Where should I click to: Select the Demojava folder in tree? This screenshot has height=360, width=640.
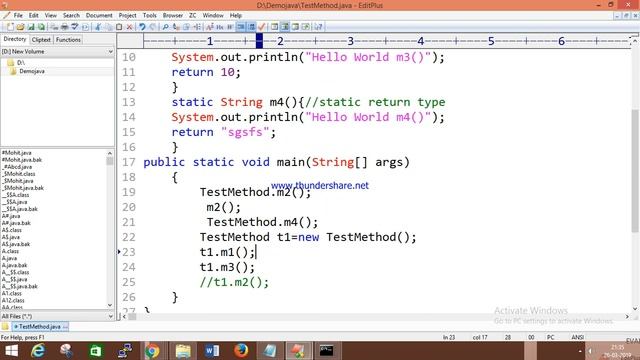[x=31, y=71]
